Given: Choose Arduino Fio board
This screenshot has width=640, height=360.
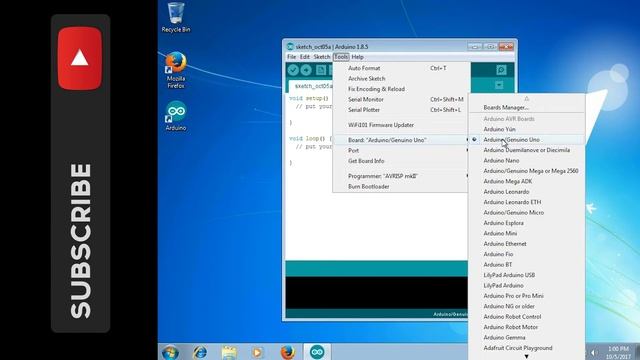Looking at the screenshot, I should (x=527, y=254).
